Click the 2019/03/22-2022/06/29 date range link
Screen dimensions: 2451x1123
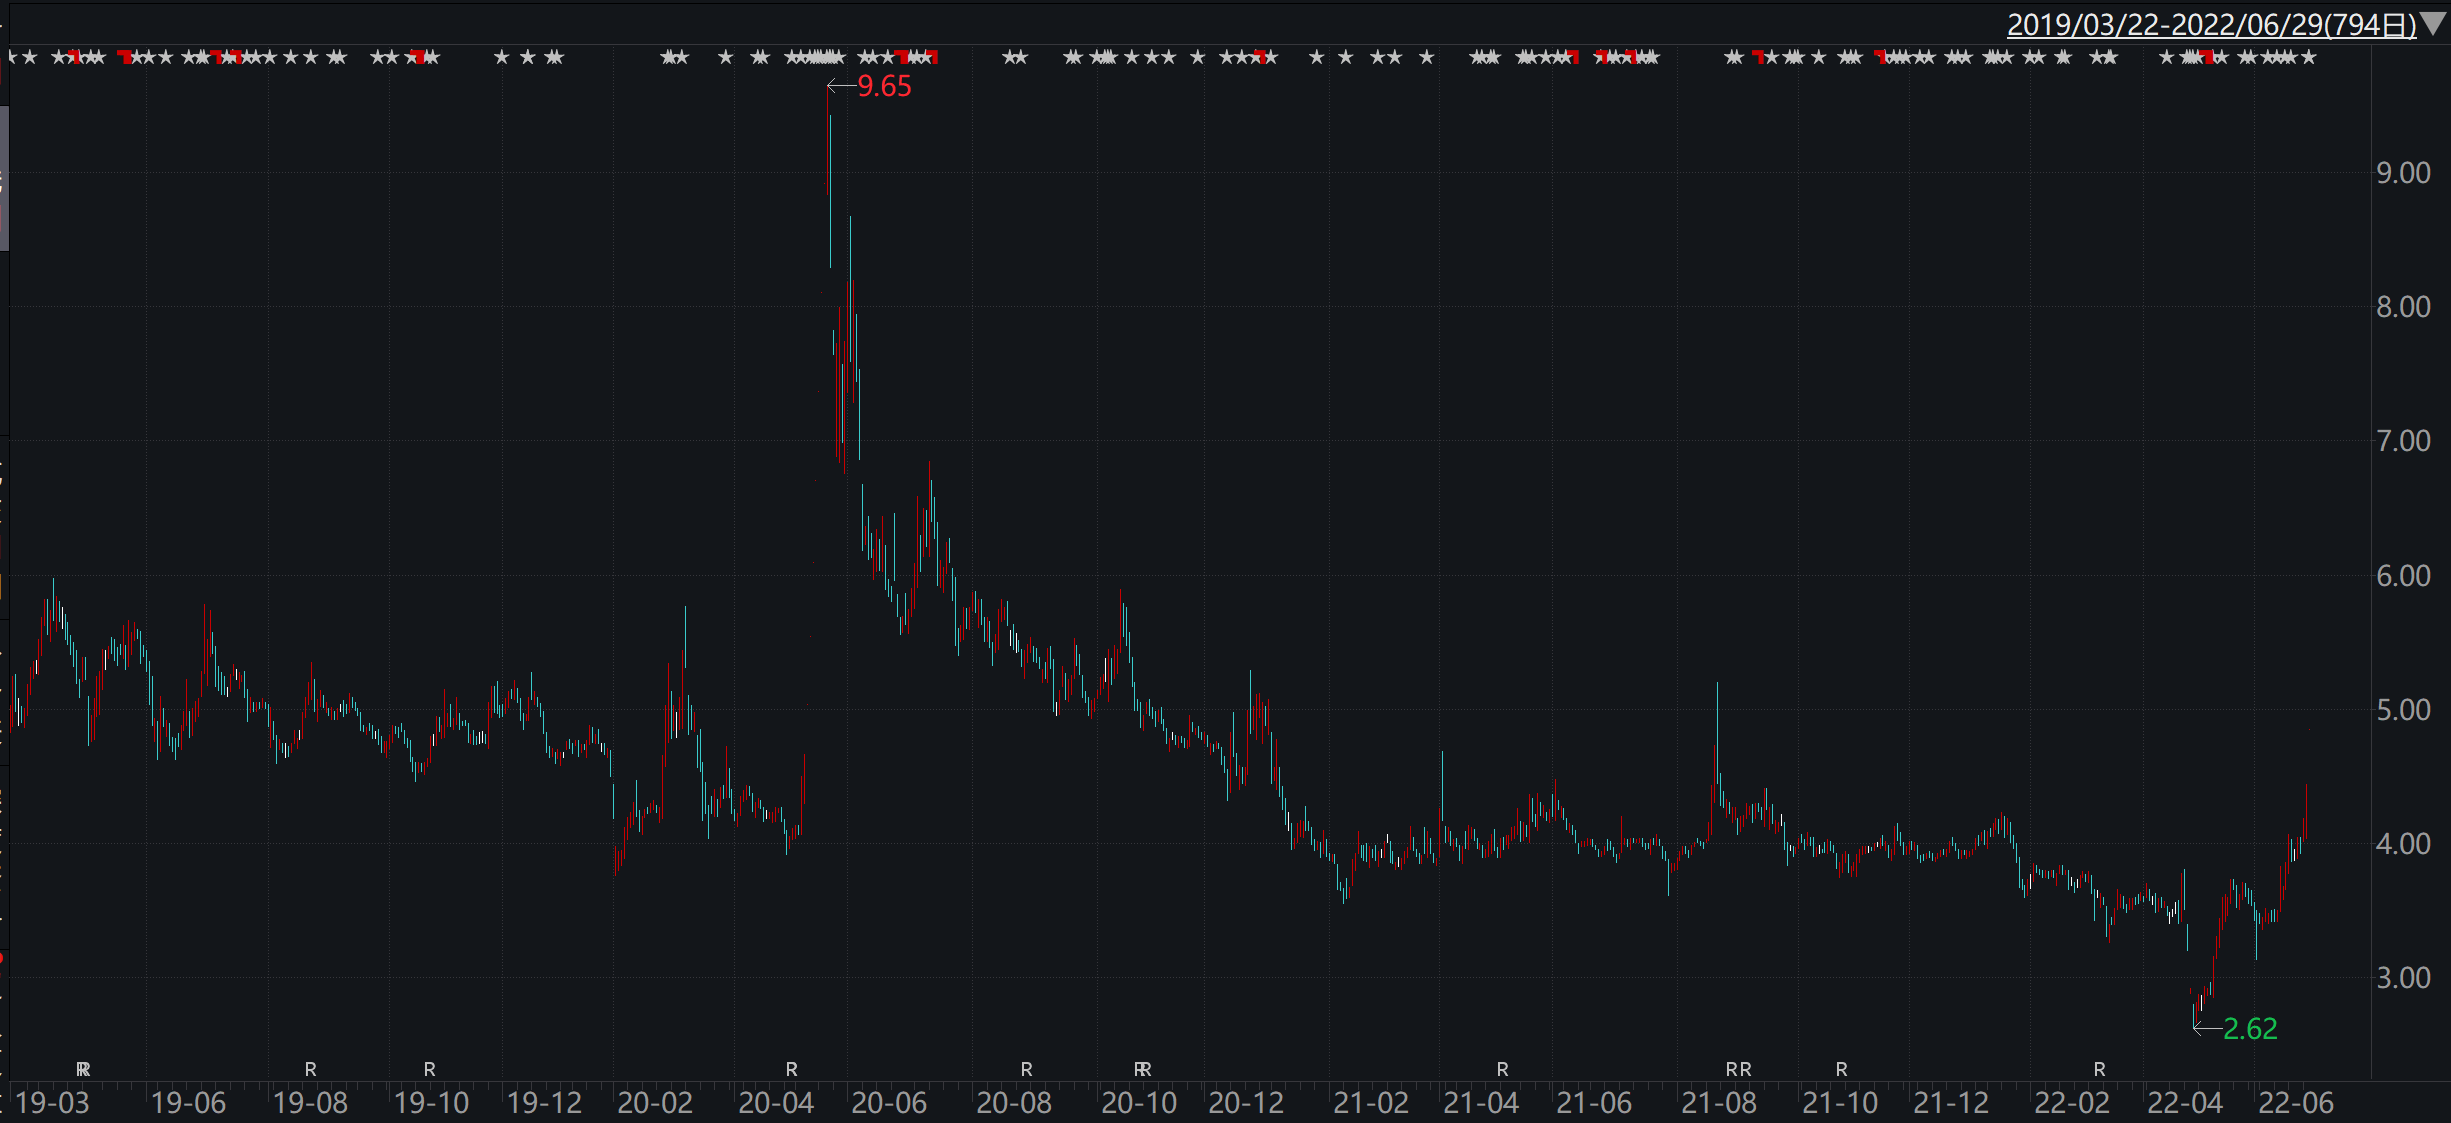(2211, 24)
